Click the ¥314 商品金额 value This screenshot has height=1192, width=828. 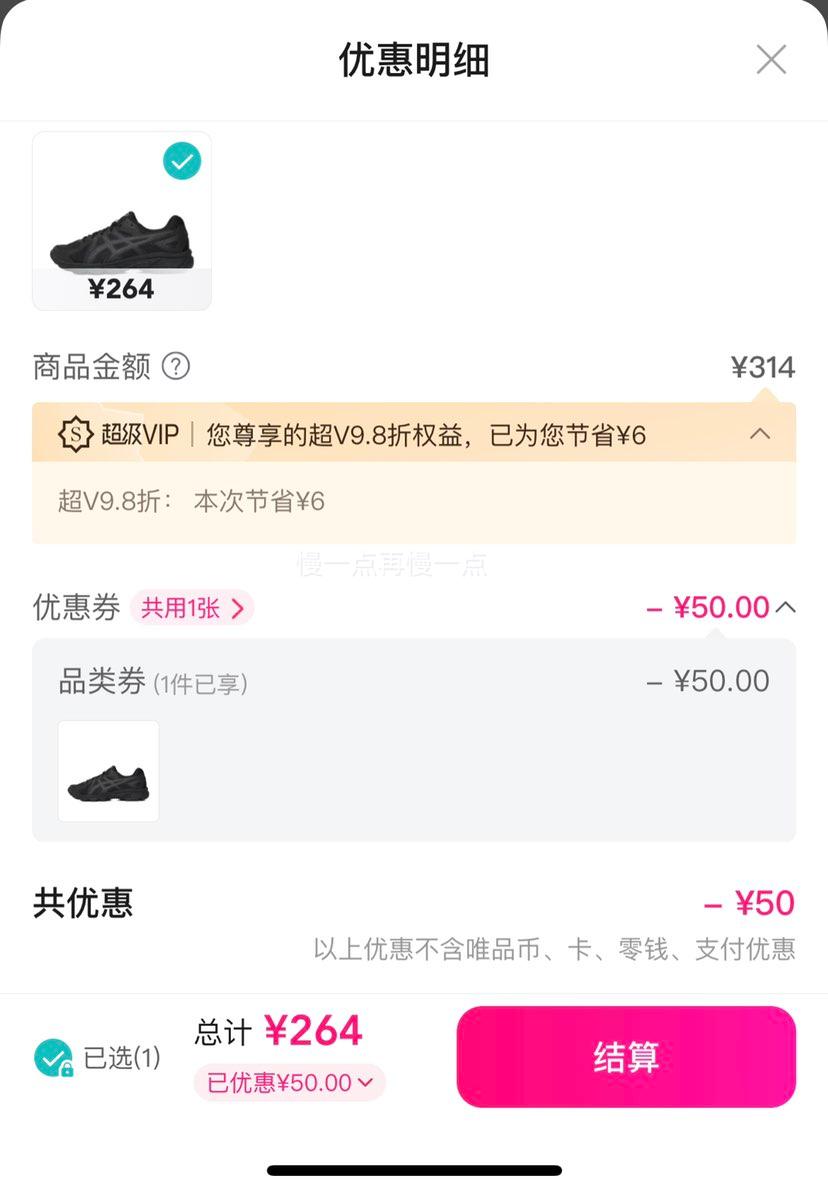tap(763, 367)
